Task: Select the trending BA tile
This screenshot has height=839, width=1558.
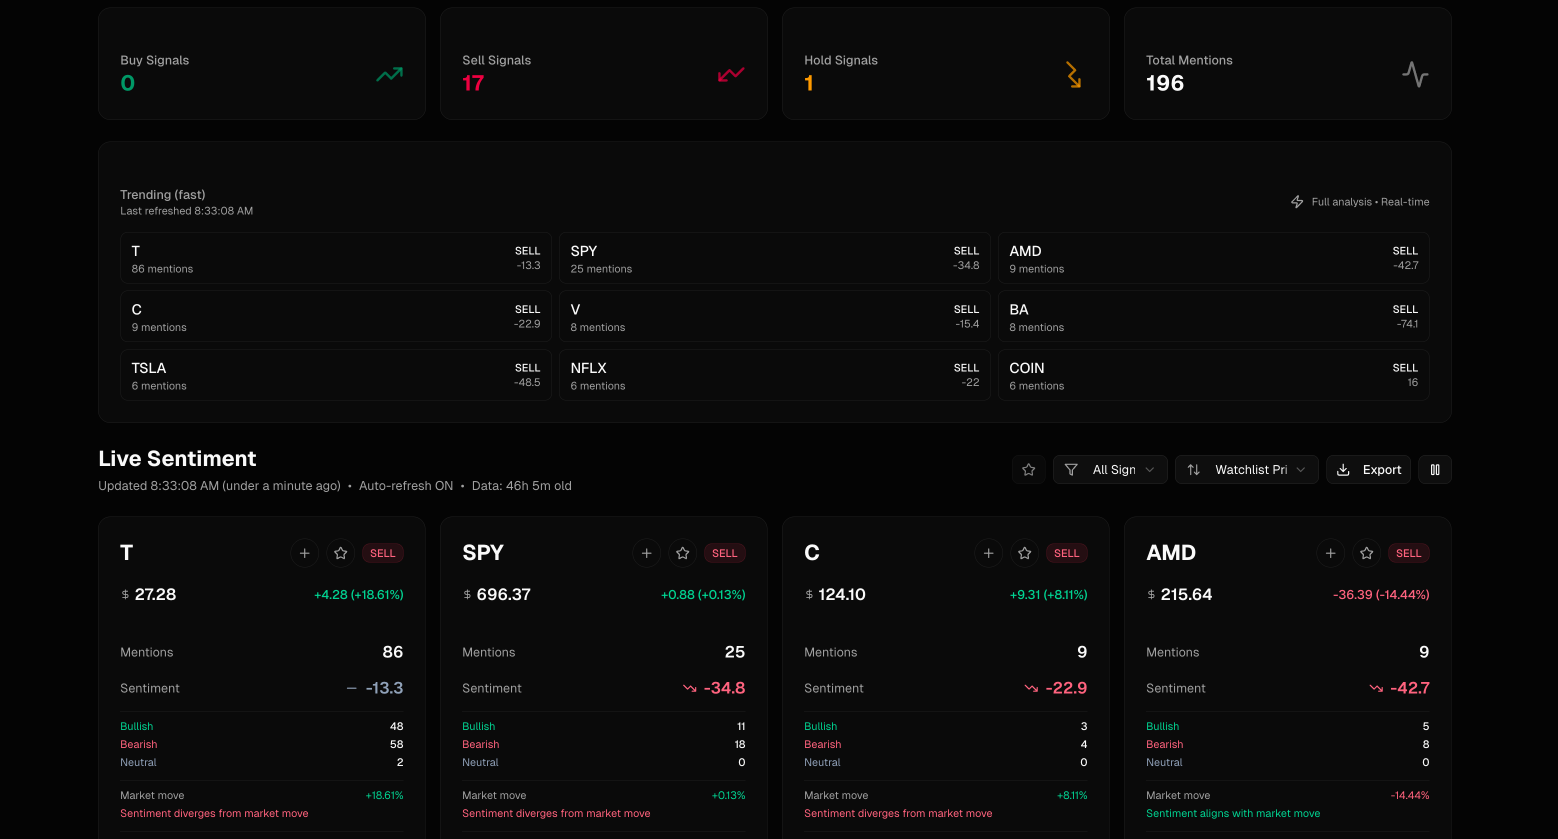Action: 1214,317
